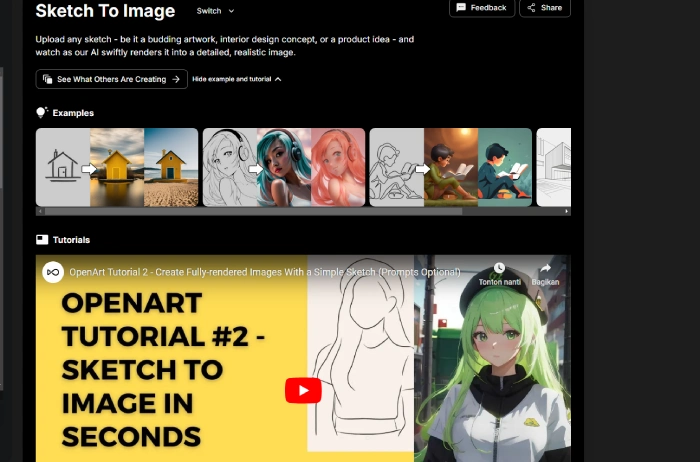Click the 'Examples' heading text
The image size is (700, 462).
[73, 113]
